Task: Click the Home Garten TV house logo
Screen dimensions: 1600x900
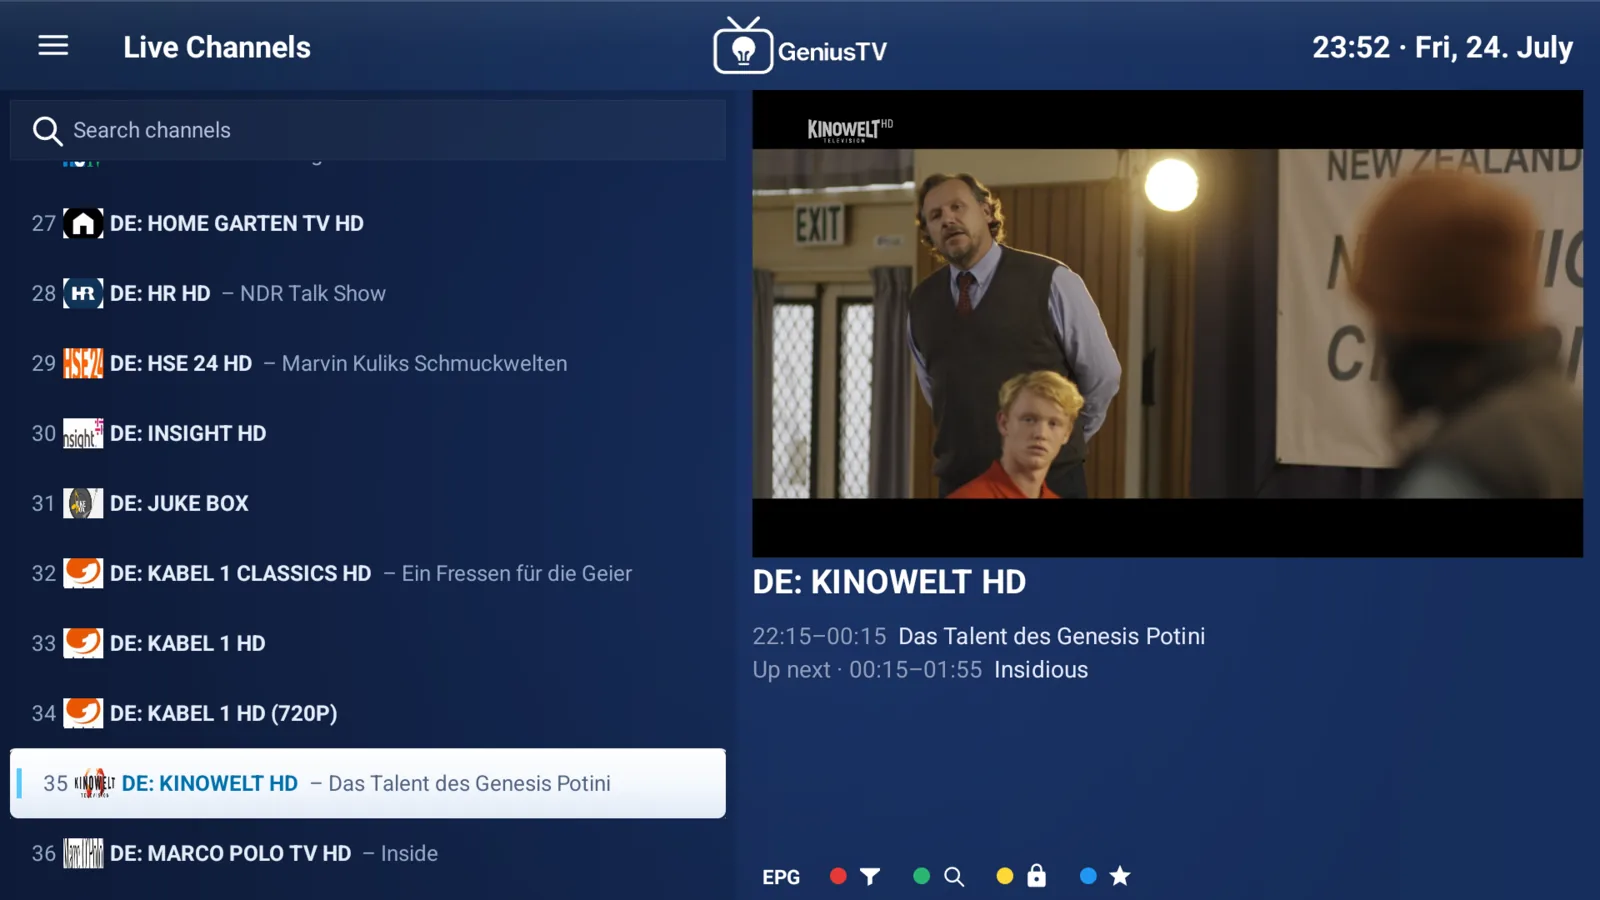Action: point(83,223)
